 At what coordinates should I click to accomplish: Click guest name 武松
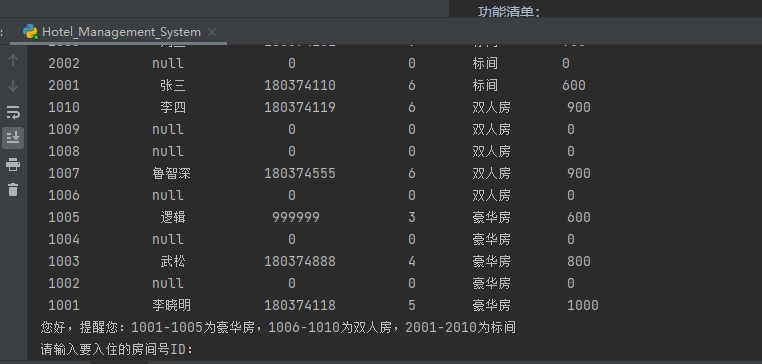[x=173, y=261]
